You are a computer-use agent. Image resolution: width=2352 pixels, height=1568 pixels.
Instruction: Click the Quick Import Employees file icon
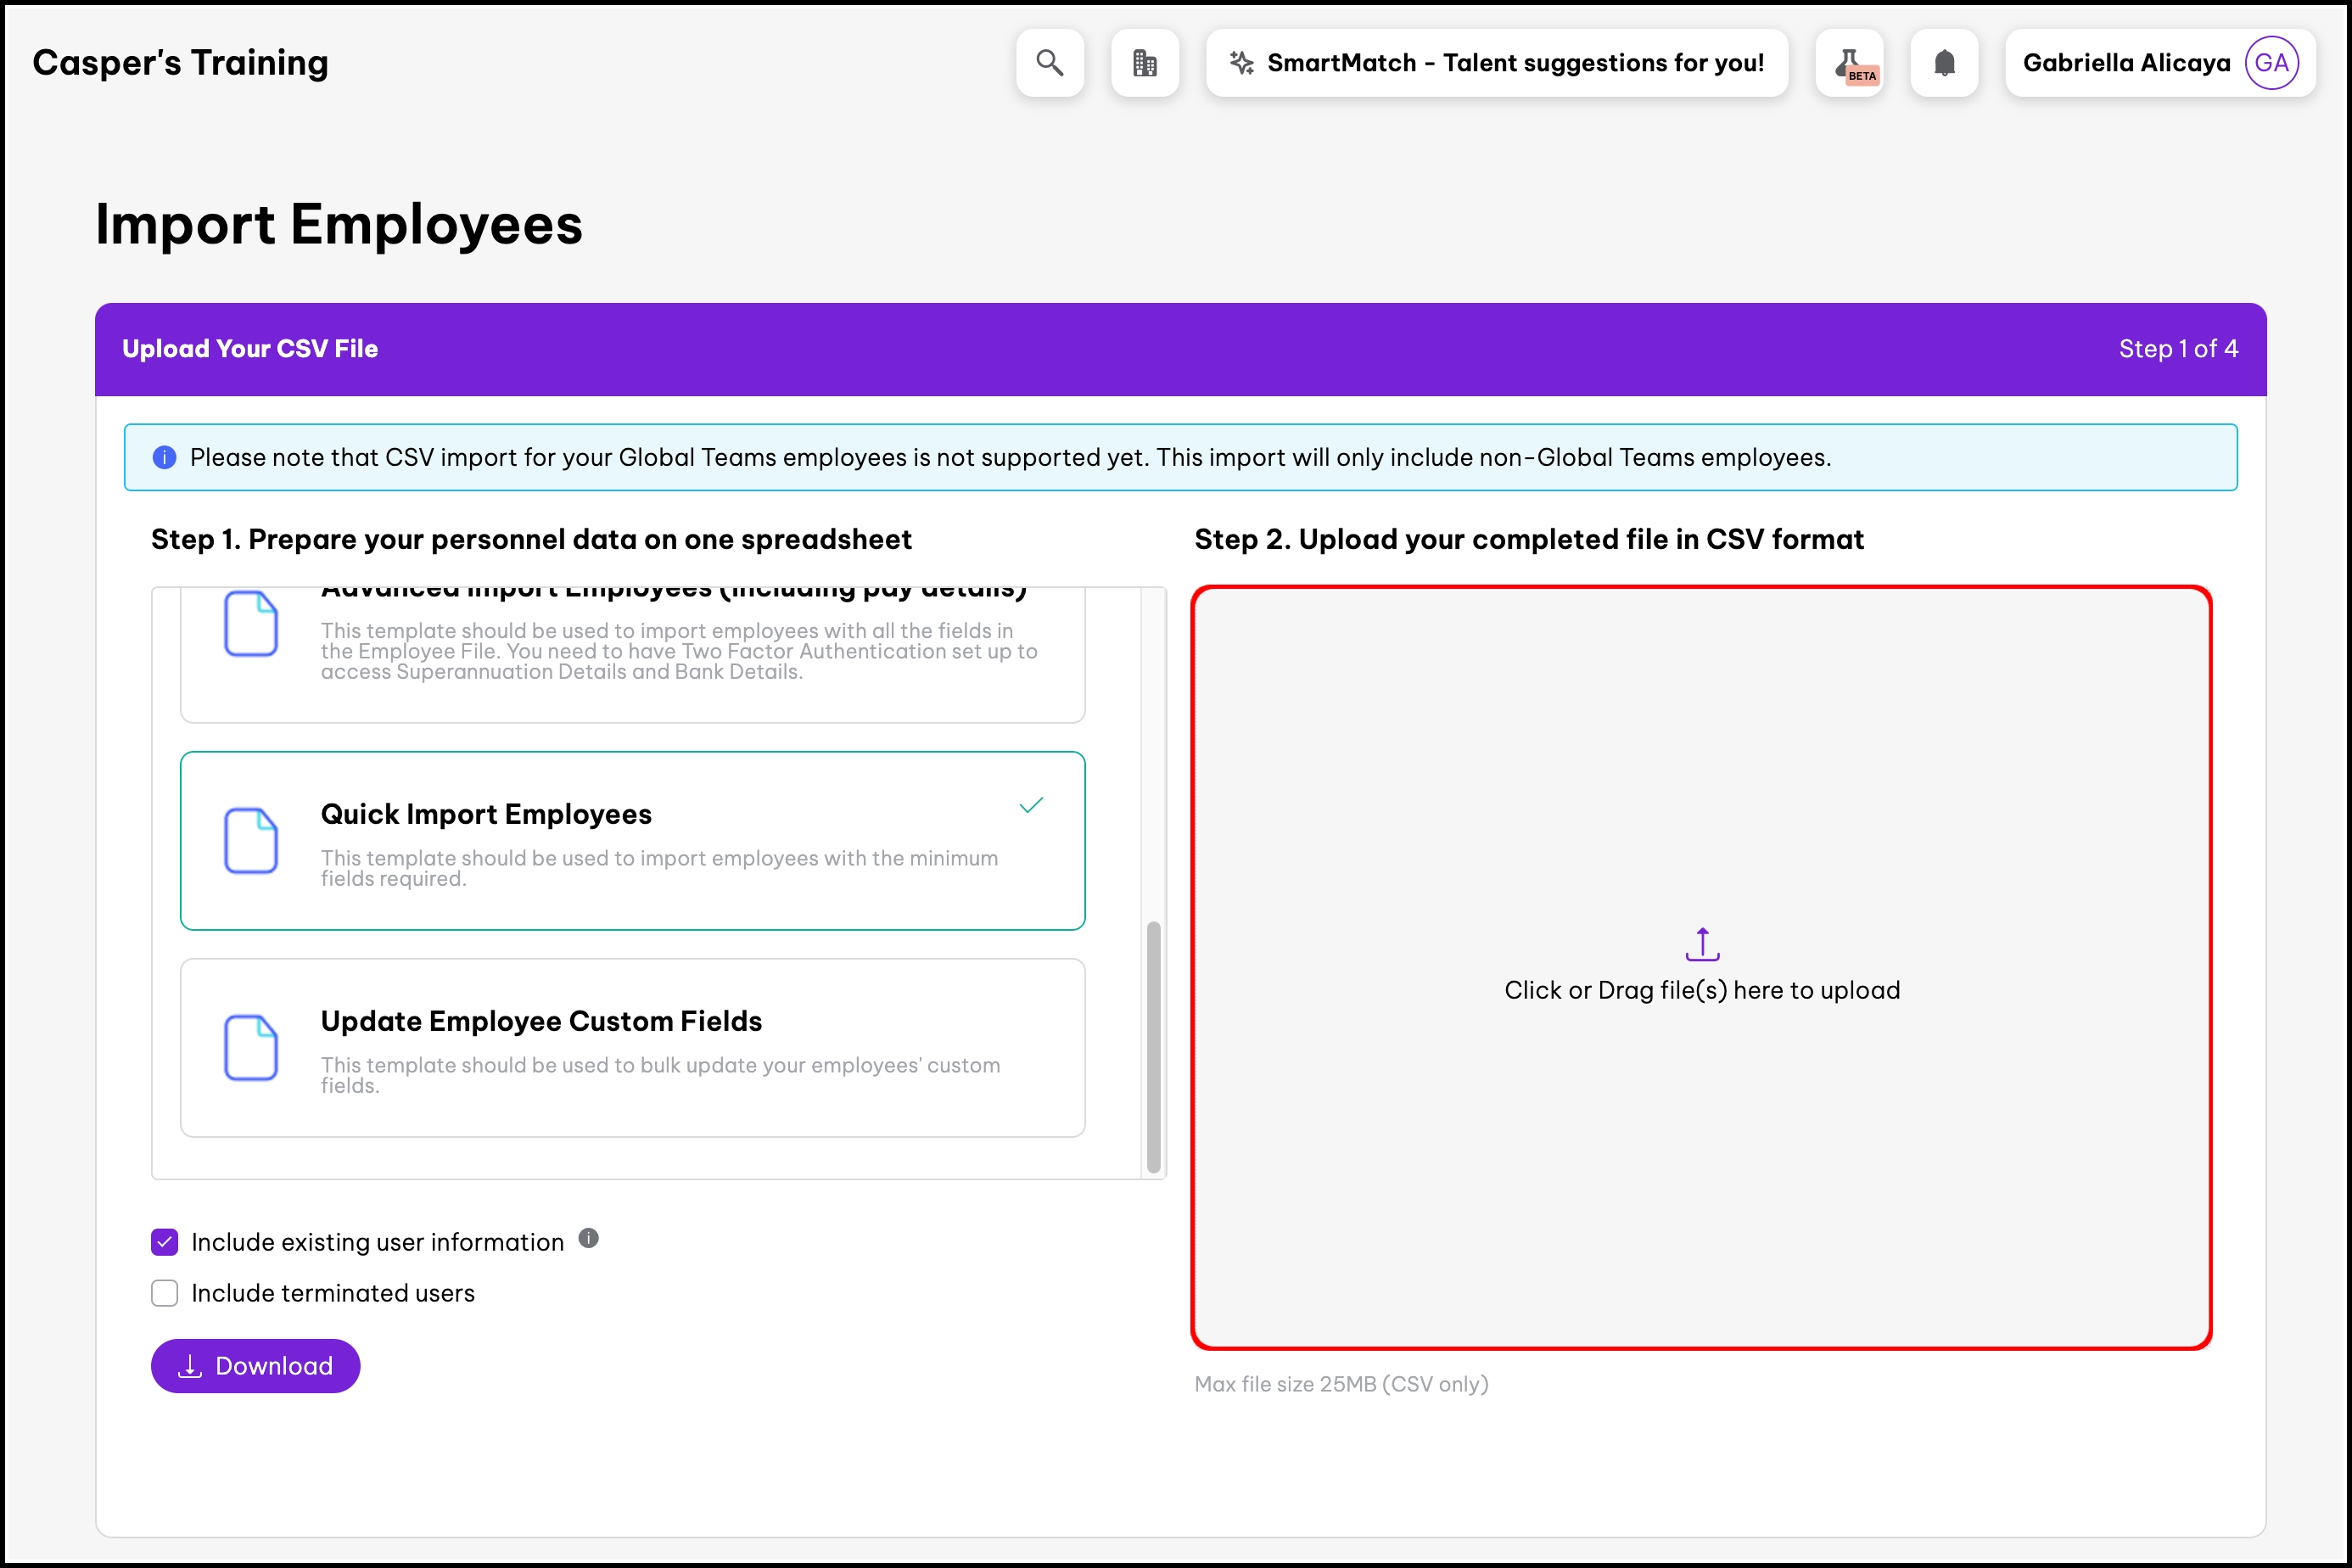click(x=250, y=840)
